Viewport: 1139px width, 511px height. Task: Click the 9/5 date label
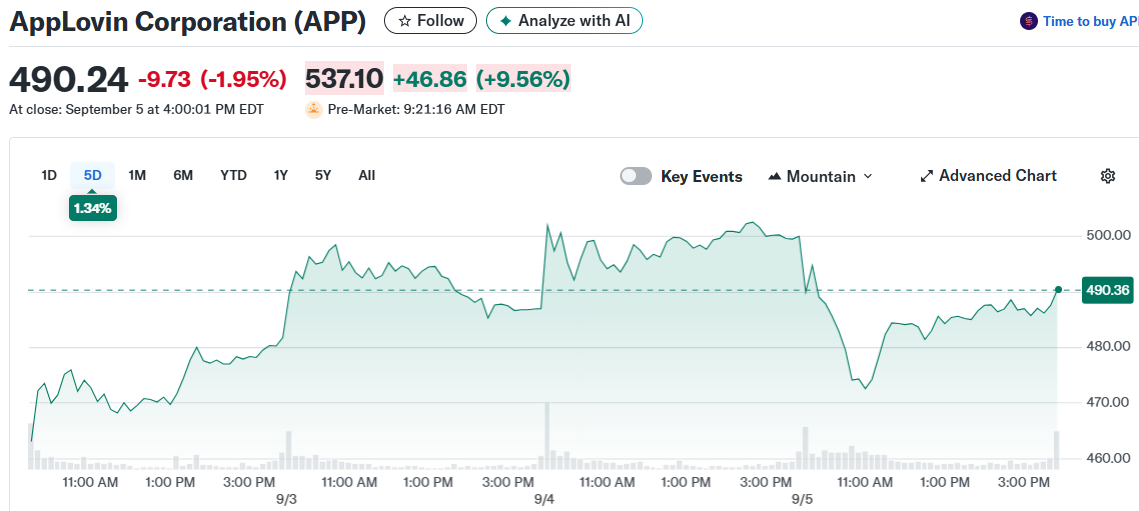(x=802, y=499)
